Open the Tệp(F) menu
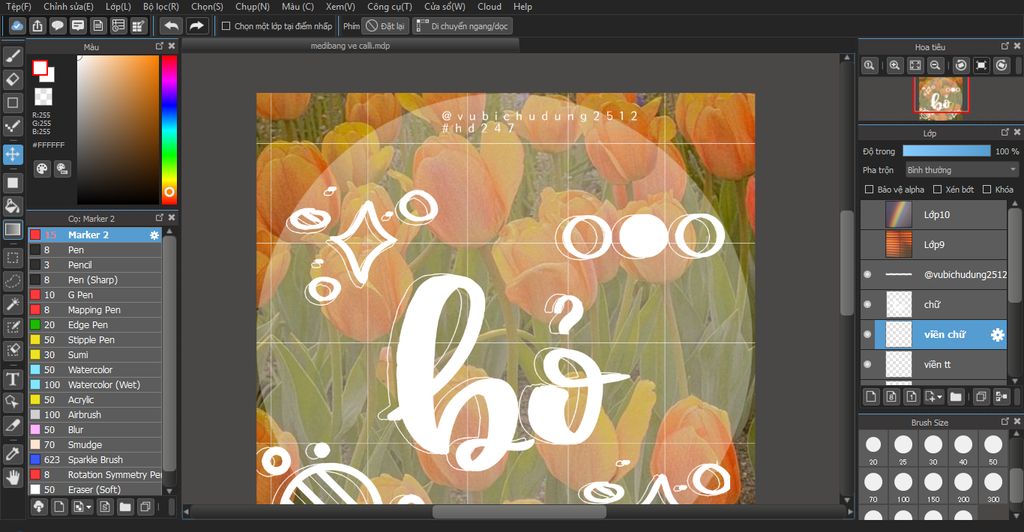Image resolution: width=1024 pixels, height=532 pixels. coord(18,7)
